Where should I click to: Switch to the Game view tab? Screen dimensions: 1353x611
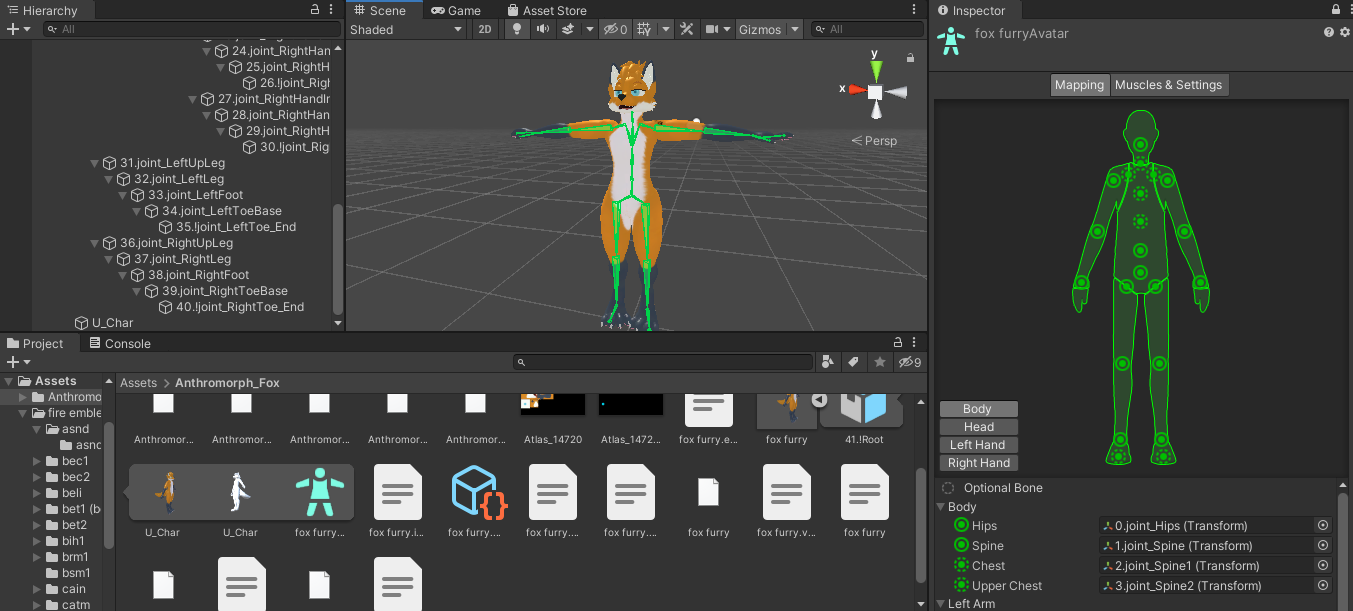click(x=455, y=10)
